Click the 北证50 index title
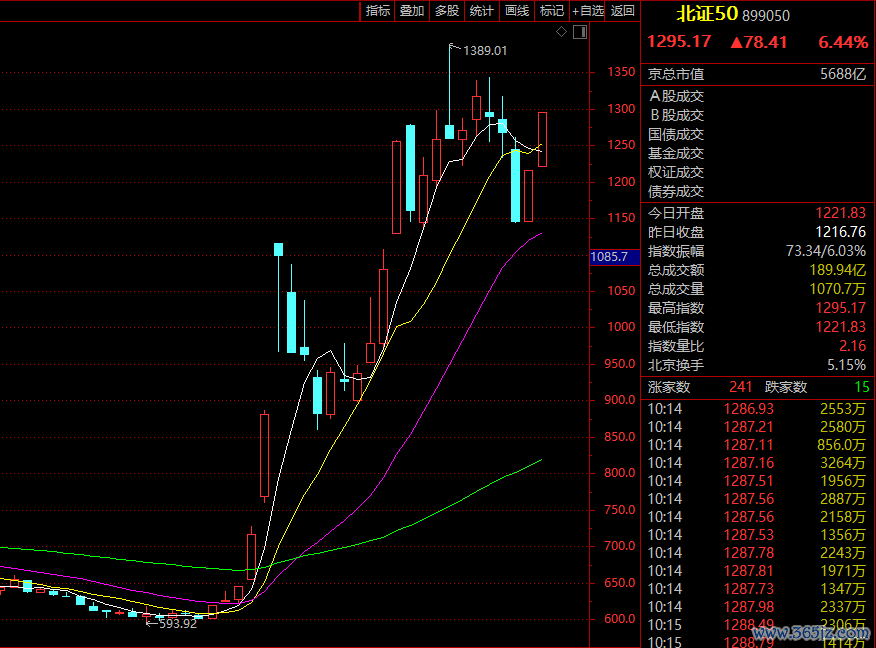This screenshot has height=648, width=876. click(x=707, y=14)
